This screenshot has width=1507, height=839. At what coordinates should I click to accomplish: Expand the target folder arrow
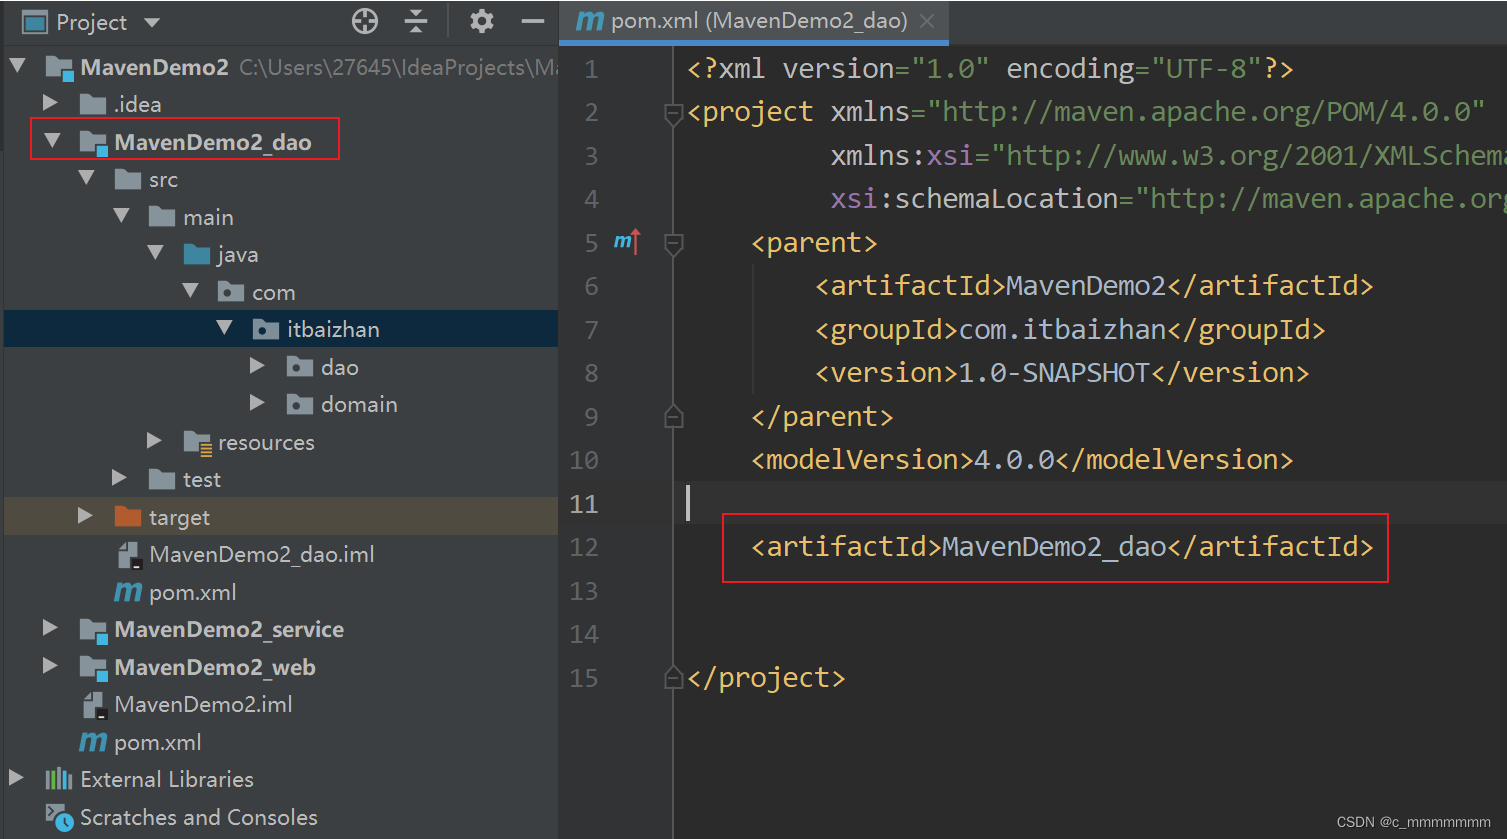pyautogui.click(x=85, y=516)
